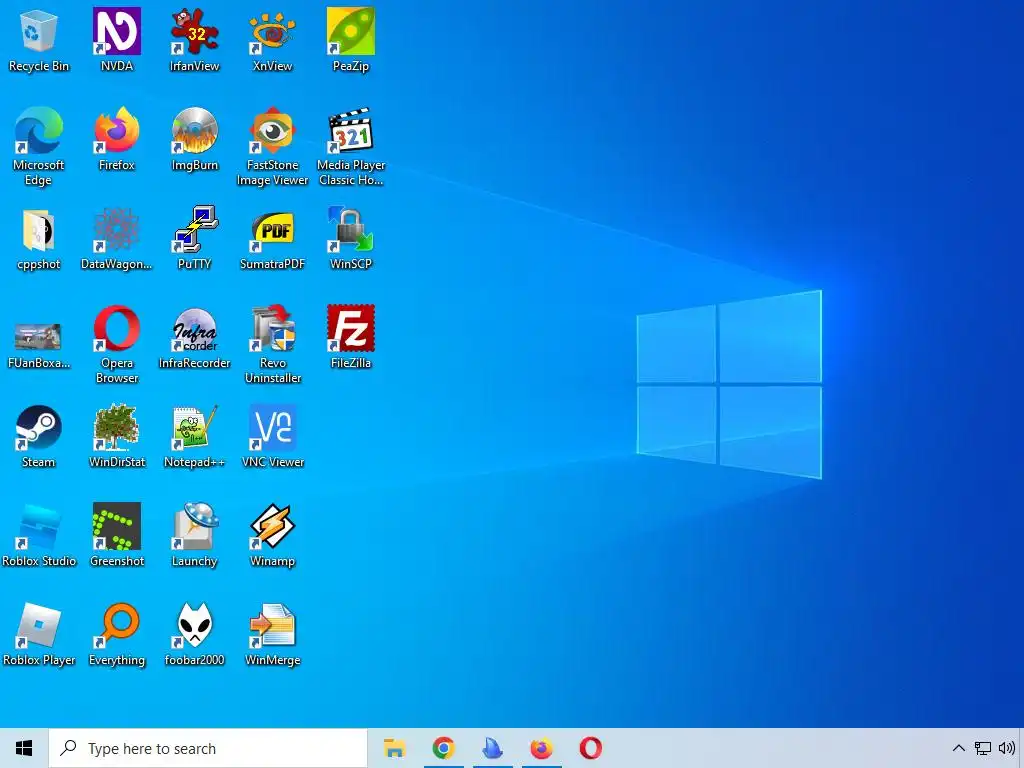Image resolution: width=1024 pixels, height=768 pixels.
Task: Click the volume speaker tray icon
Action: [1006, 748]
